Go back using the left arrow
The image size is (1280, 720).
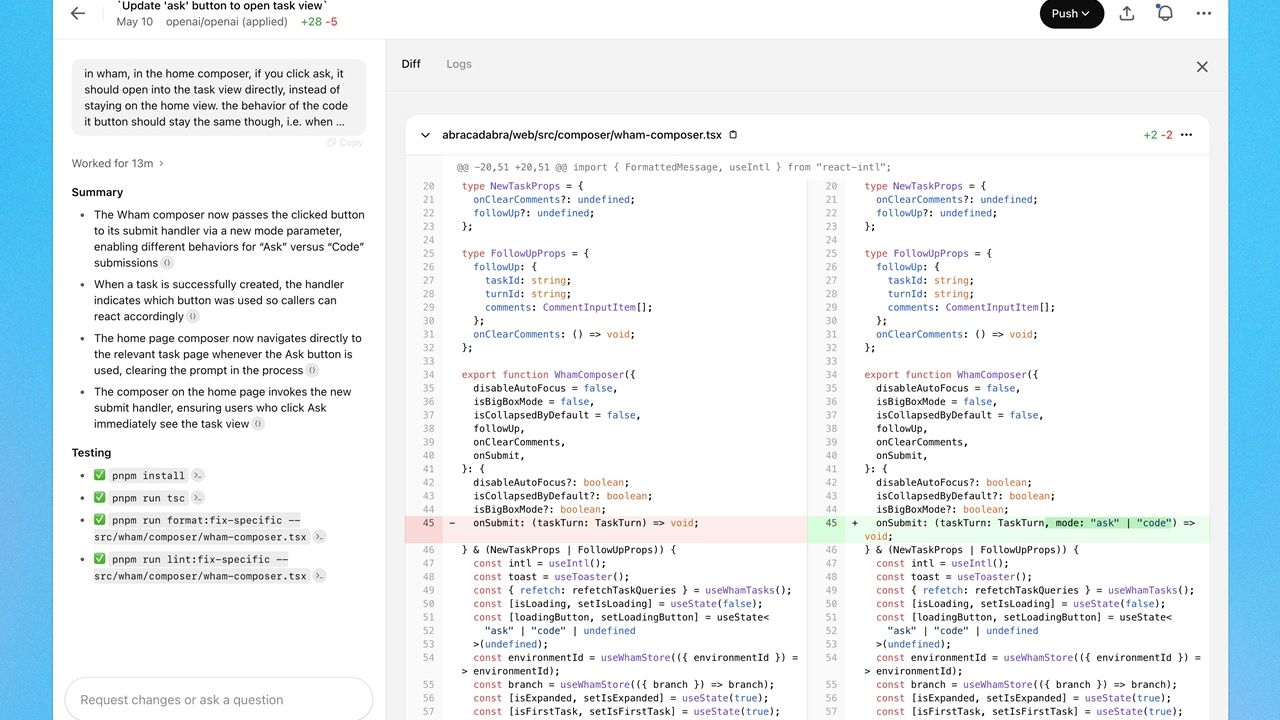[78, 14]
